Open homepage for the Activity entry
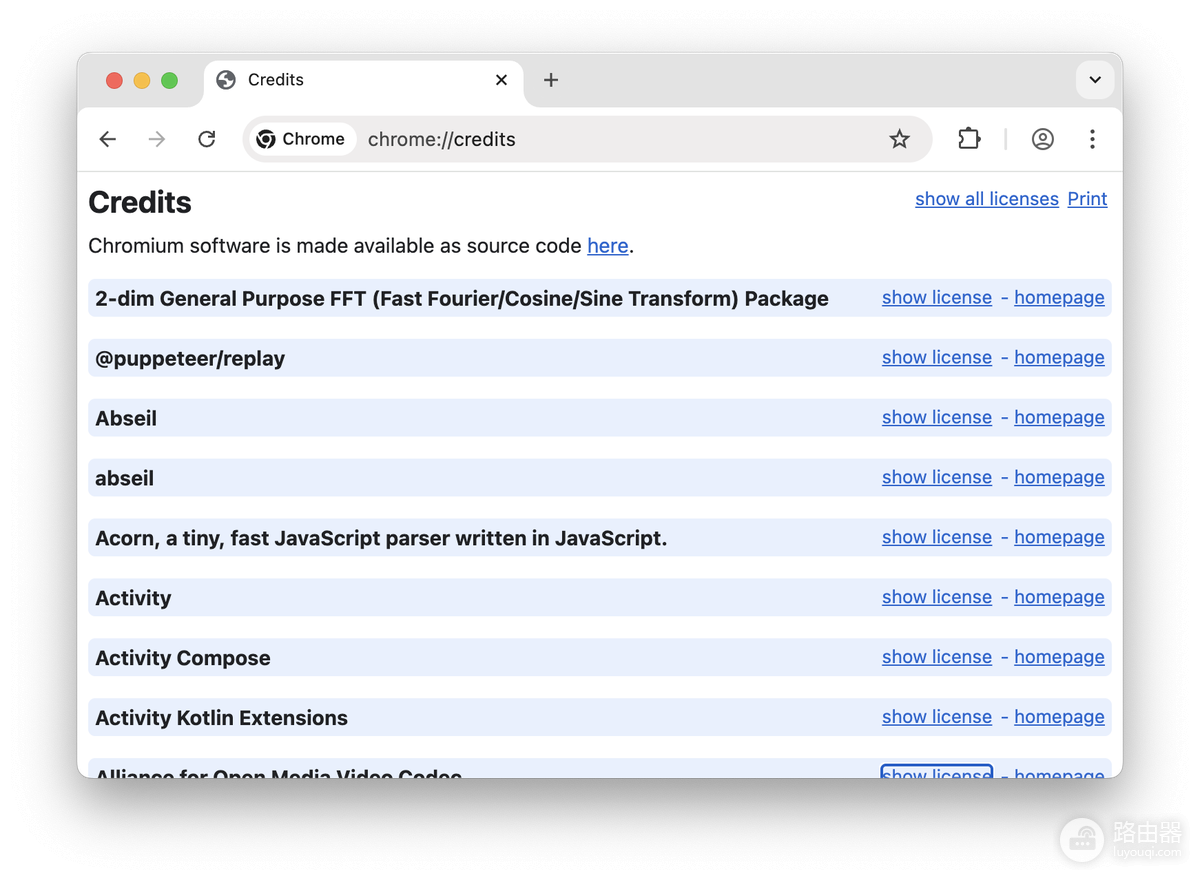This screenshot has height=880, width=1200. (x=1059, y=598)
